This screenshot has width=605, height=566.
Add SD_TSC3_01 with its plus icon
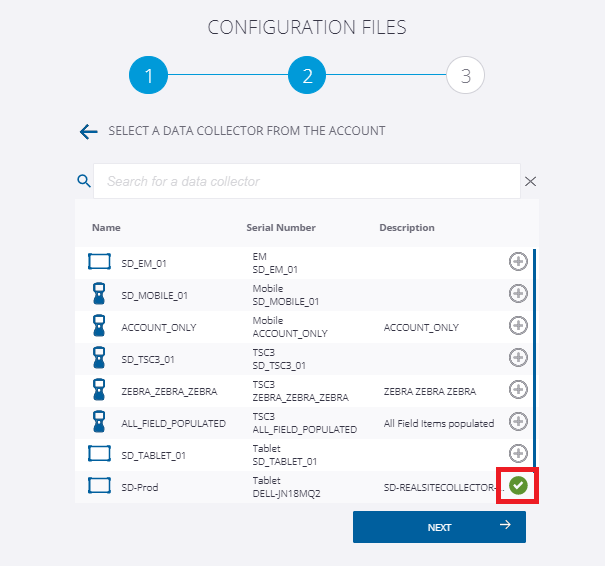coord(518,358)
